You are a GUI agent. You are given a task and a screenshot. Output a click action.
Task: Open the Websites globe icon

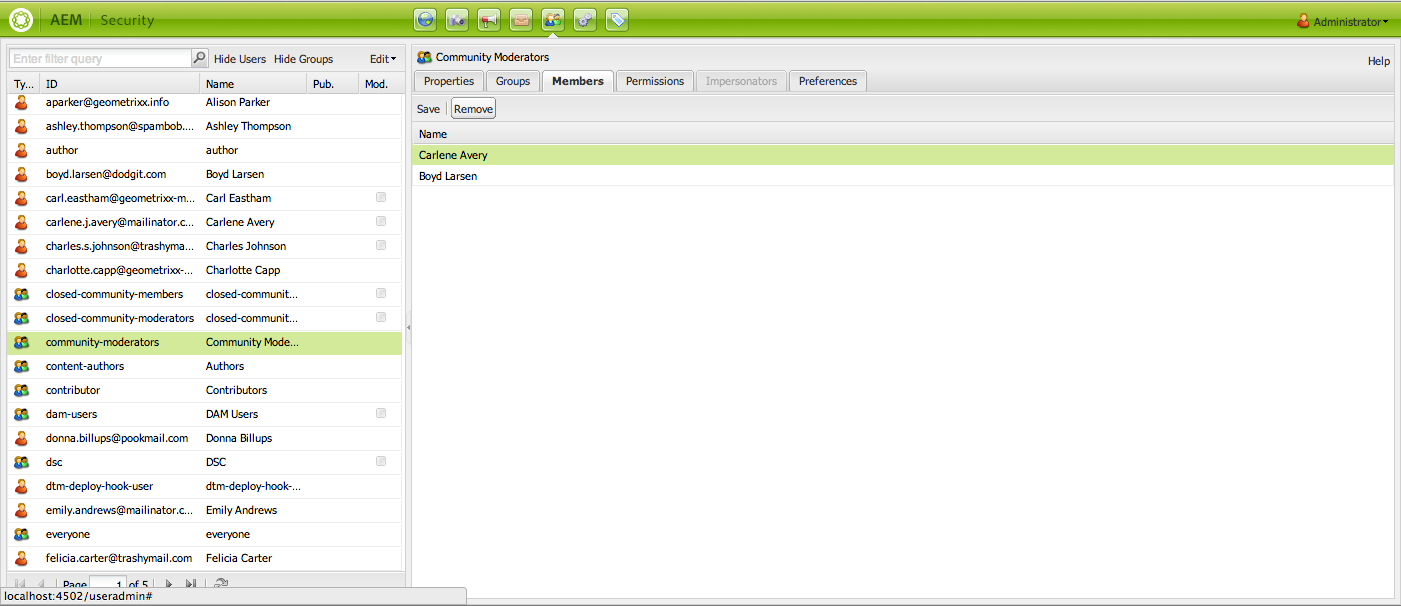pyautogui.click(x=427, y=19)
